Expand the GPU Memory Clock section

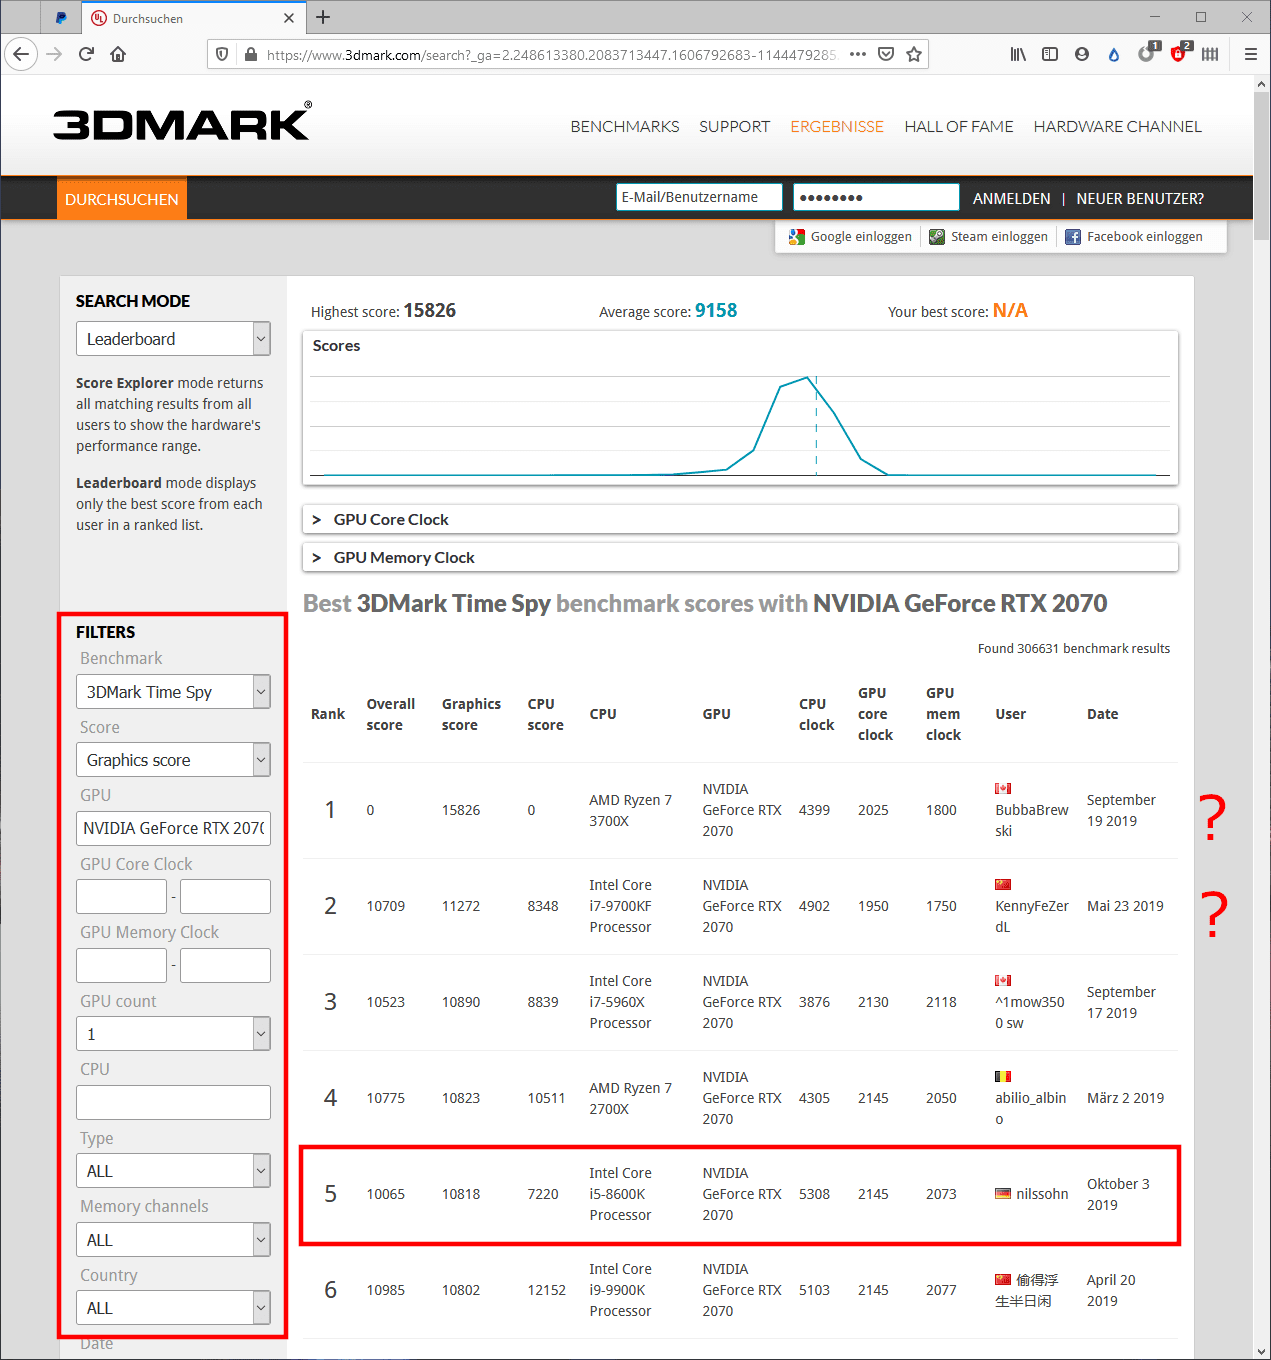740,558
